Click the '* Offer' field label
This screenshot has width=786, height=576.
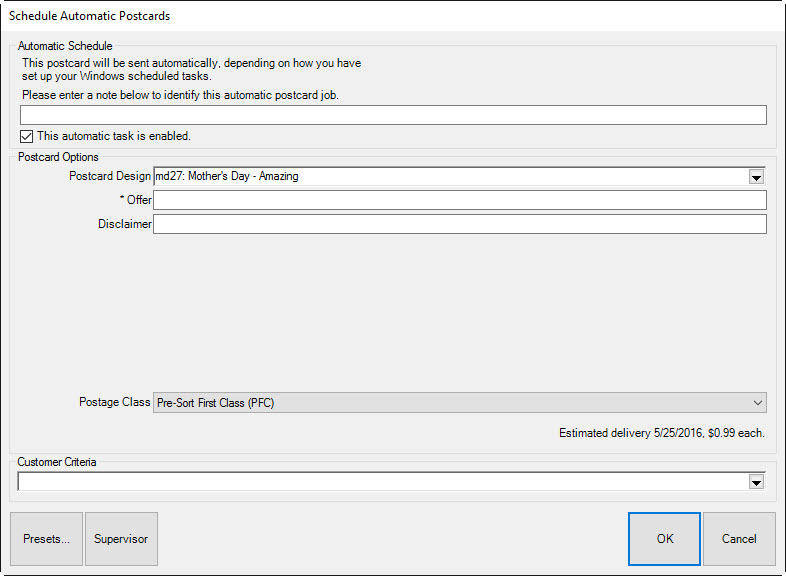134,200
